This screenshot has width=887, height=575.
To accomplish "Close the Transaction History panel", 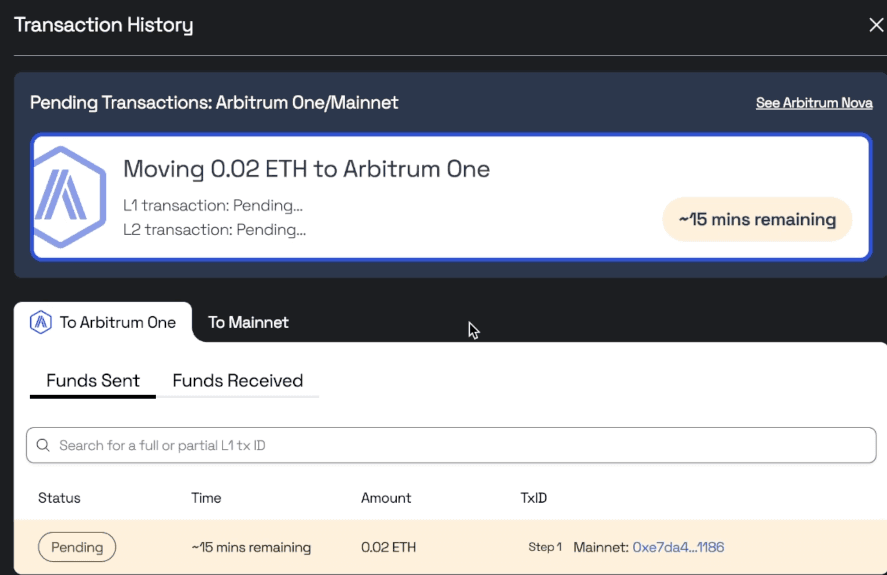I will pyautogui.click(x=875, y=25).
